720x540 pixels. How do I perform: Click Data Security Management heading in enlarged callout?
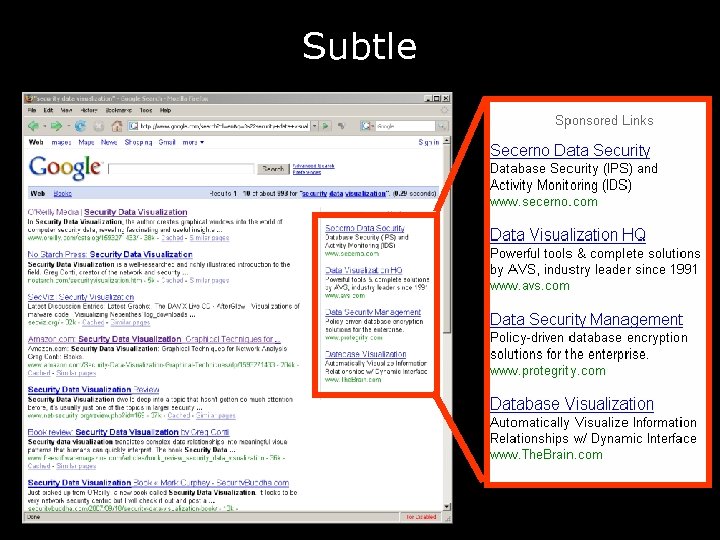tap(586, 319)
